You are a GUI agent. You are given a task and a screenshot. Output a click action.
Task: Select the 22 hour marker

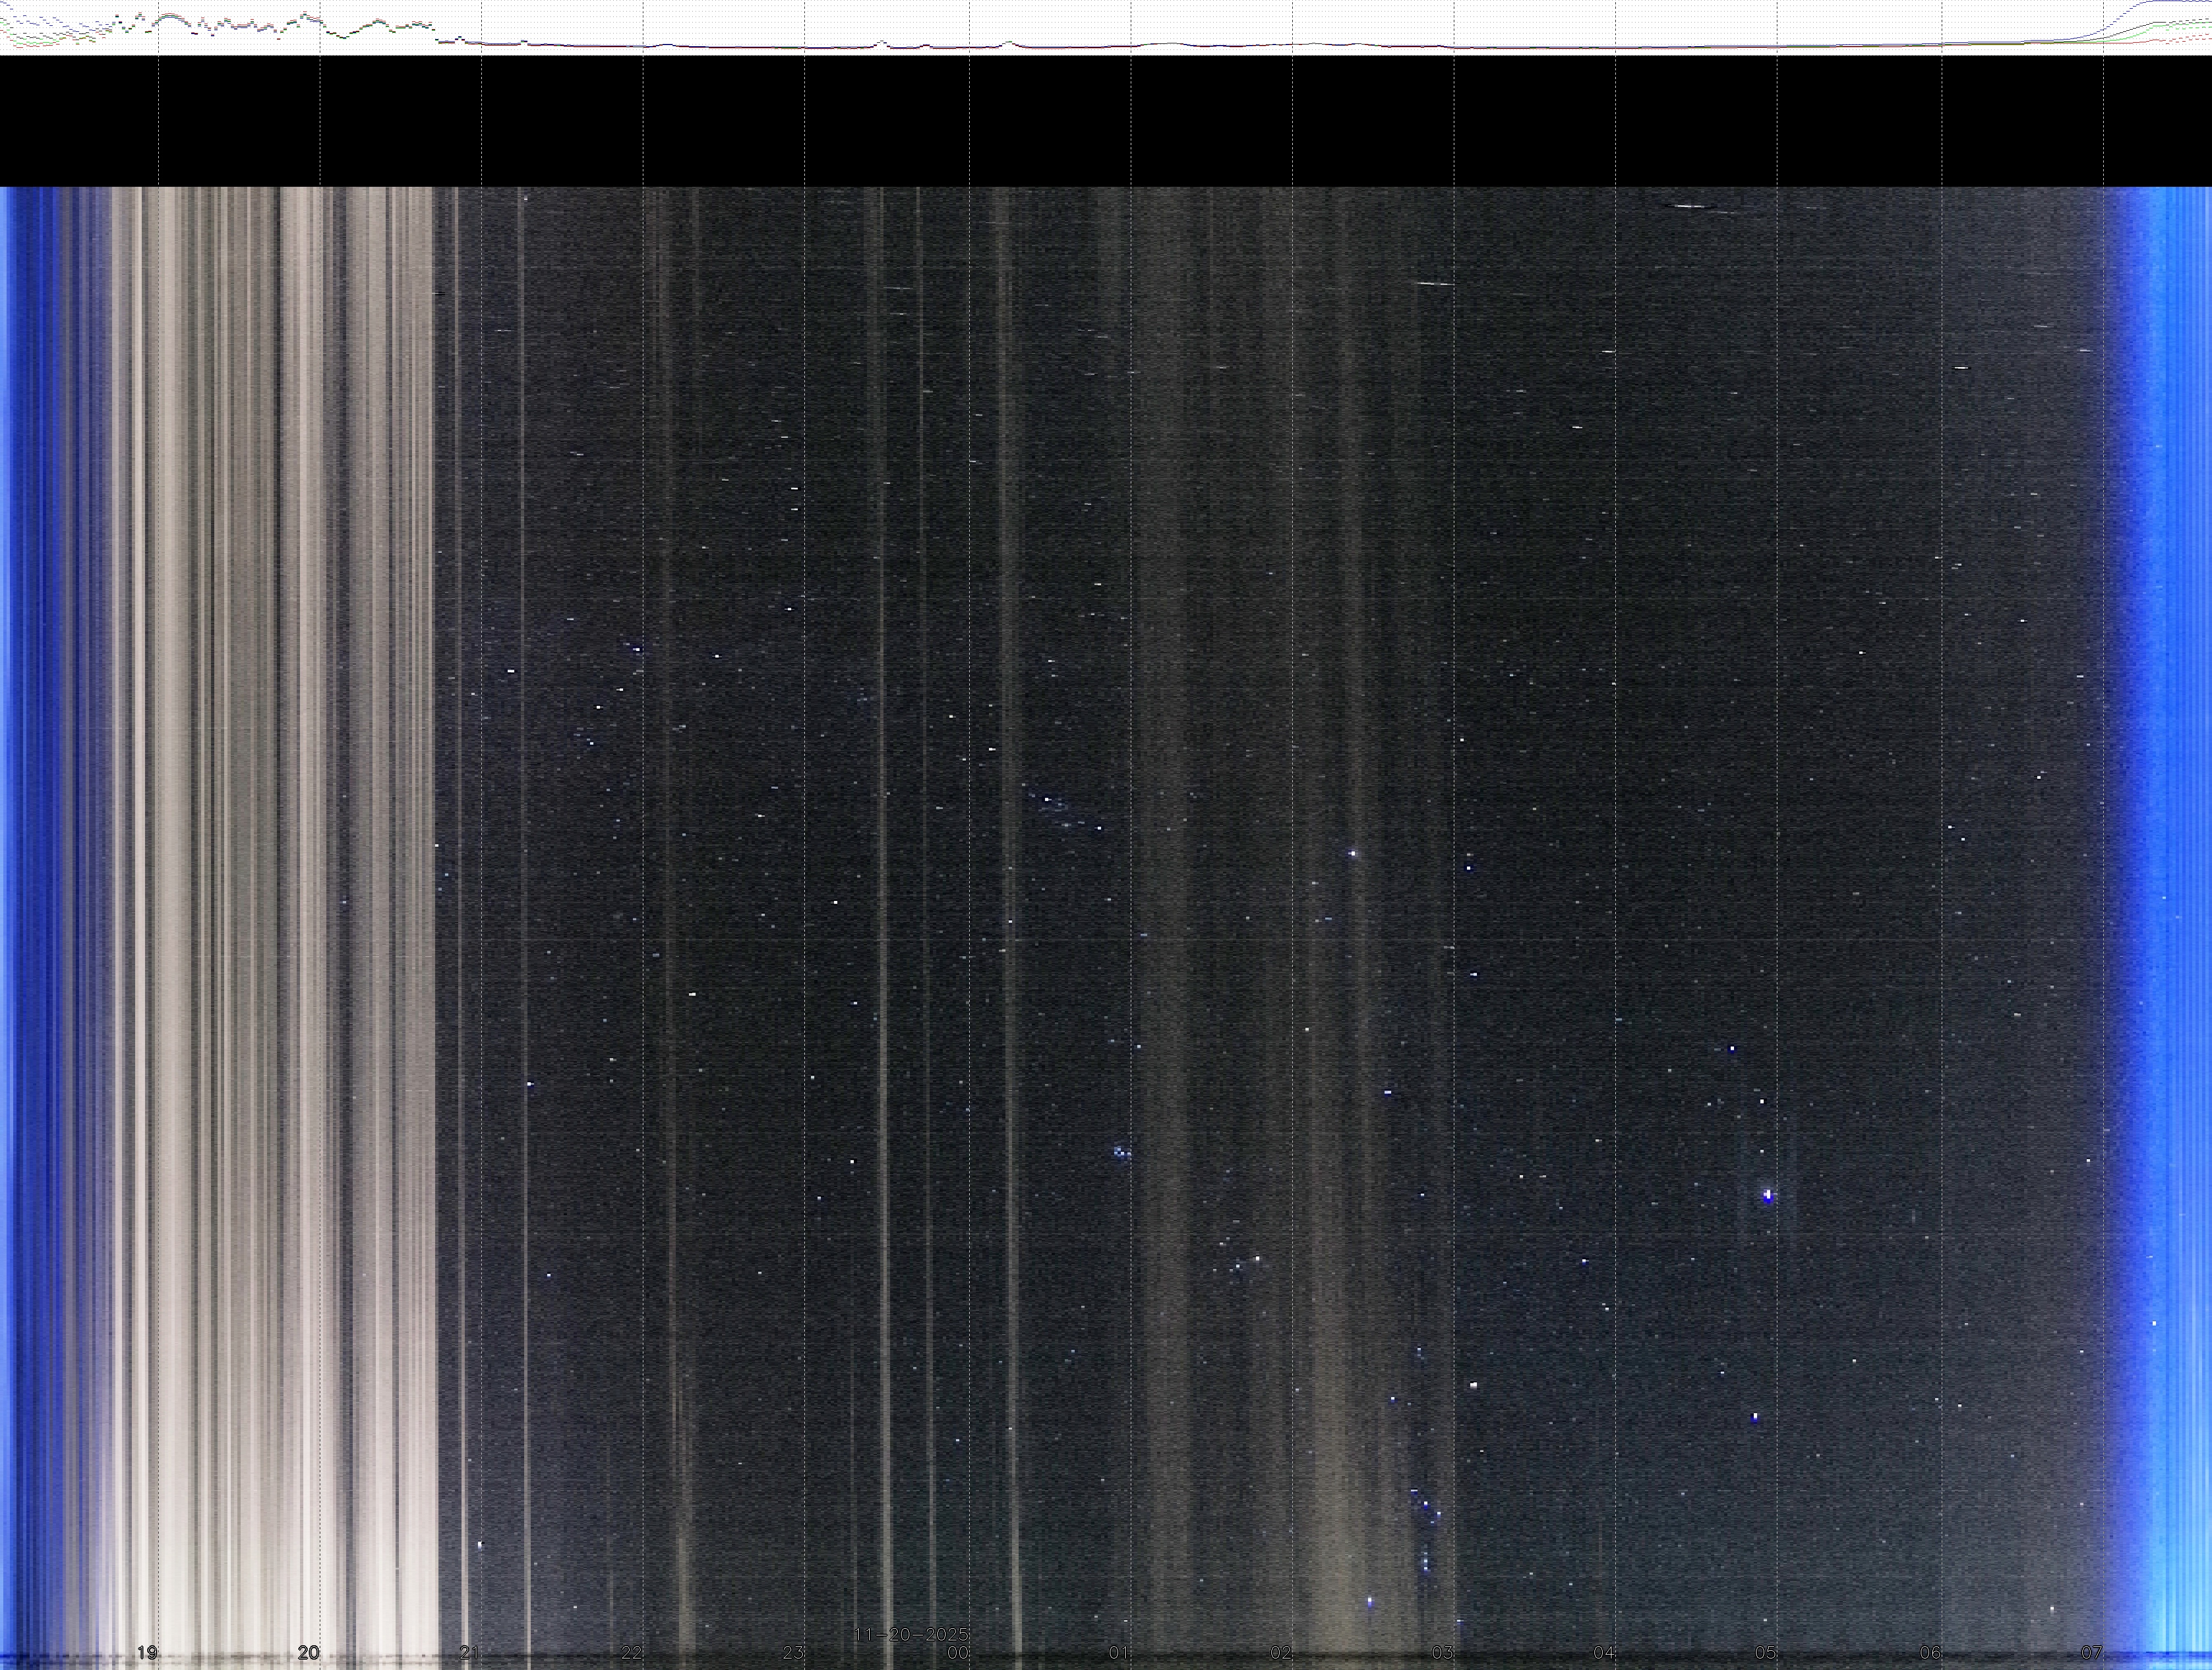(x=631, y=1653)
